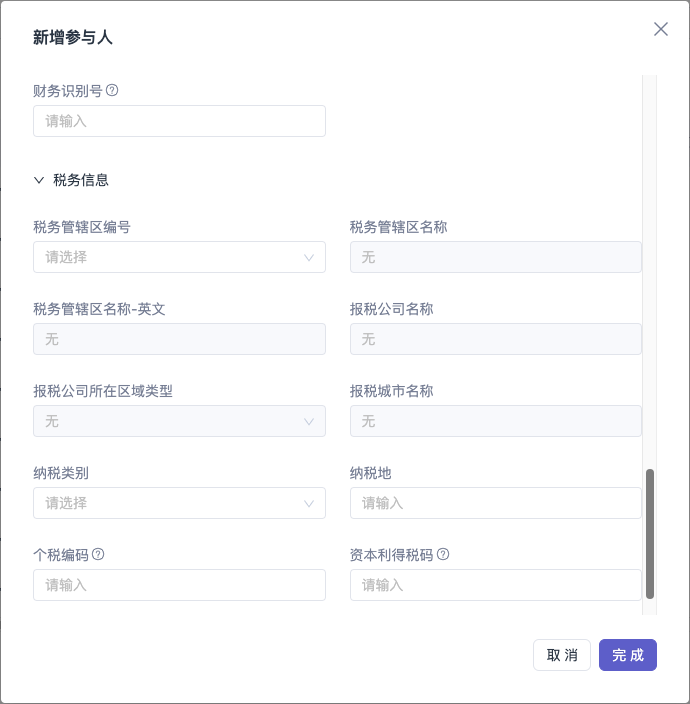
Task: Click the 个税编码 input field
Action: (179, 585)
